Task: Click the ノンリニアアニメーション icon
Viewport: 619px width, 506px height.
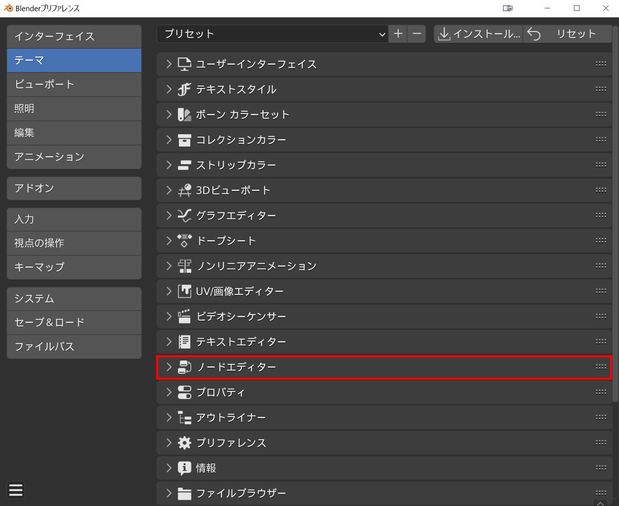Action: [184, 266]
